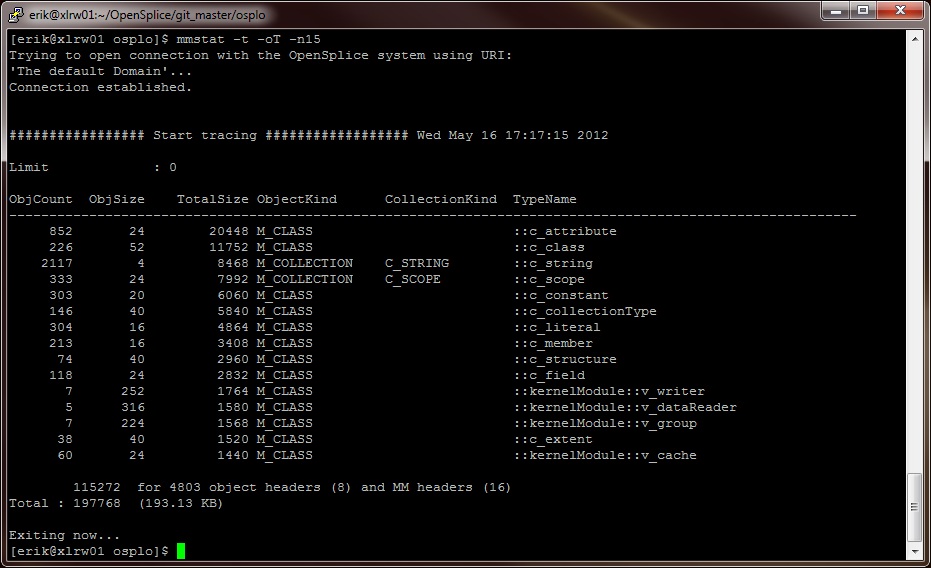Click the PuTTY icon in the title bar
Image resolution: width=931 pixels, height=568 pixels.
pos(15,14)
